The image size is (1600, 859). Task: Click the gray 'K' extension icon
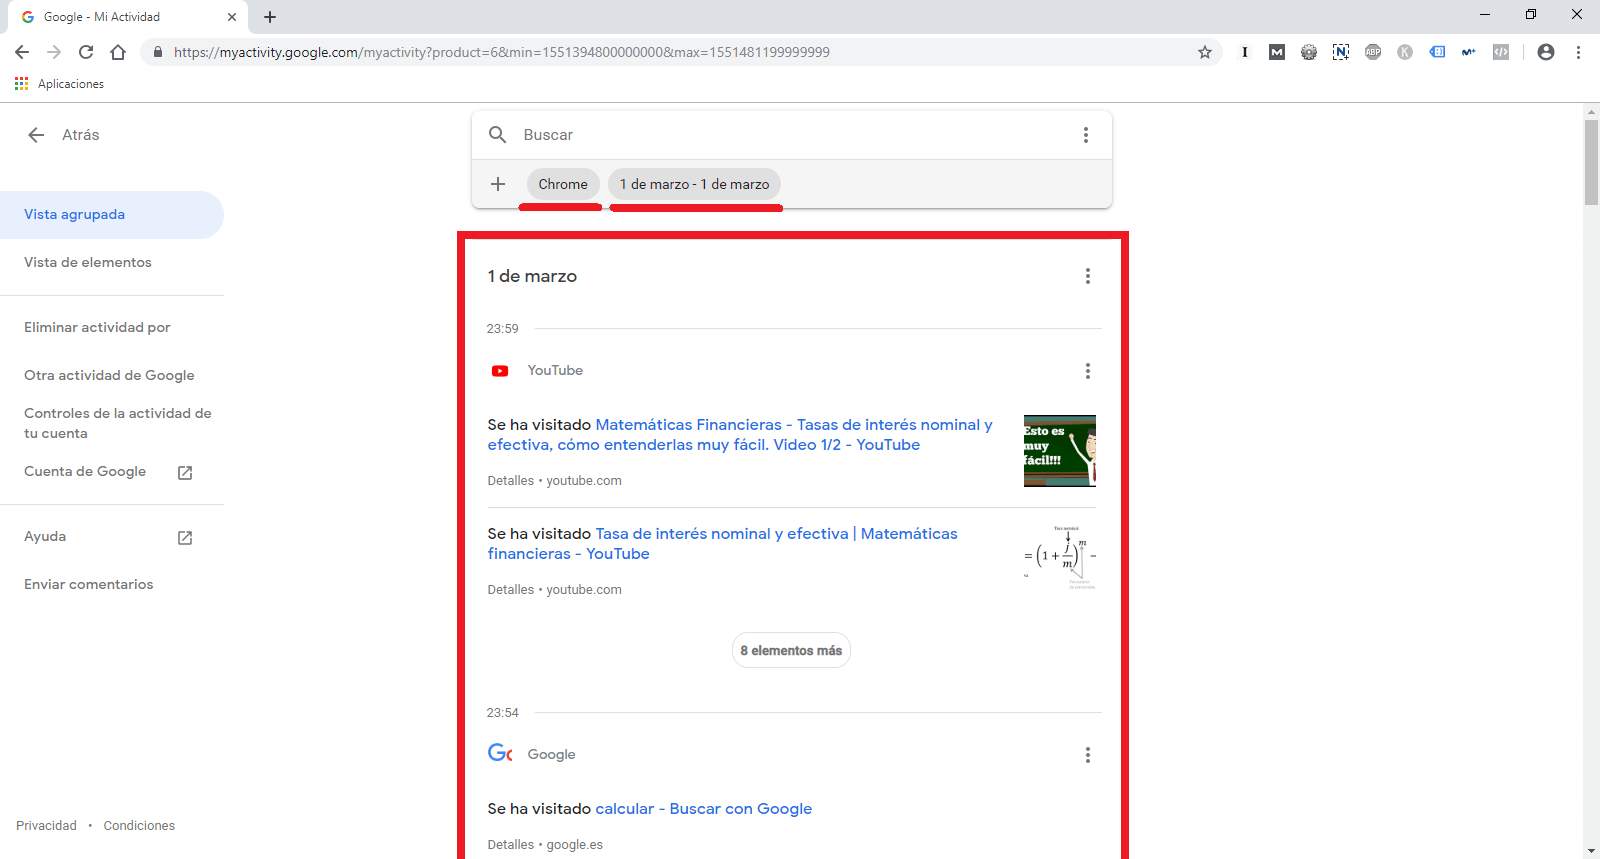tap(1405, 52)
